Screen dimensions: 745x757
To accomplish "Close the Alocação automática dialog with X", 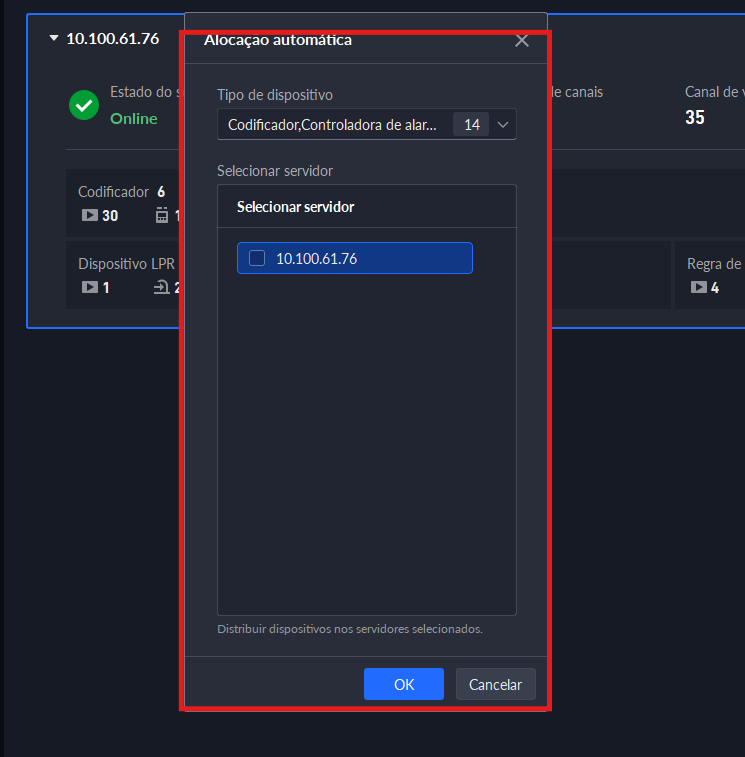I will 521,41.
